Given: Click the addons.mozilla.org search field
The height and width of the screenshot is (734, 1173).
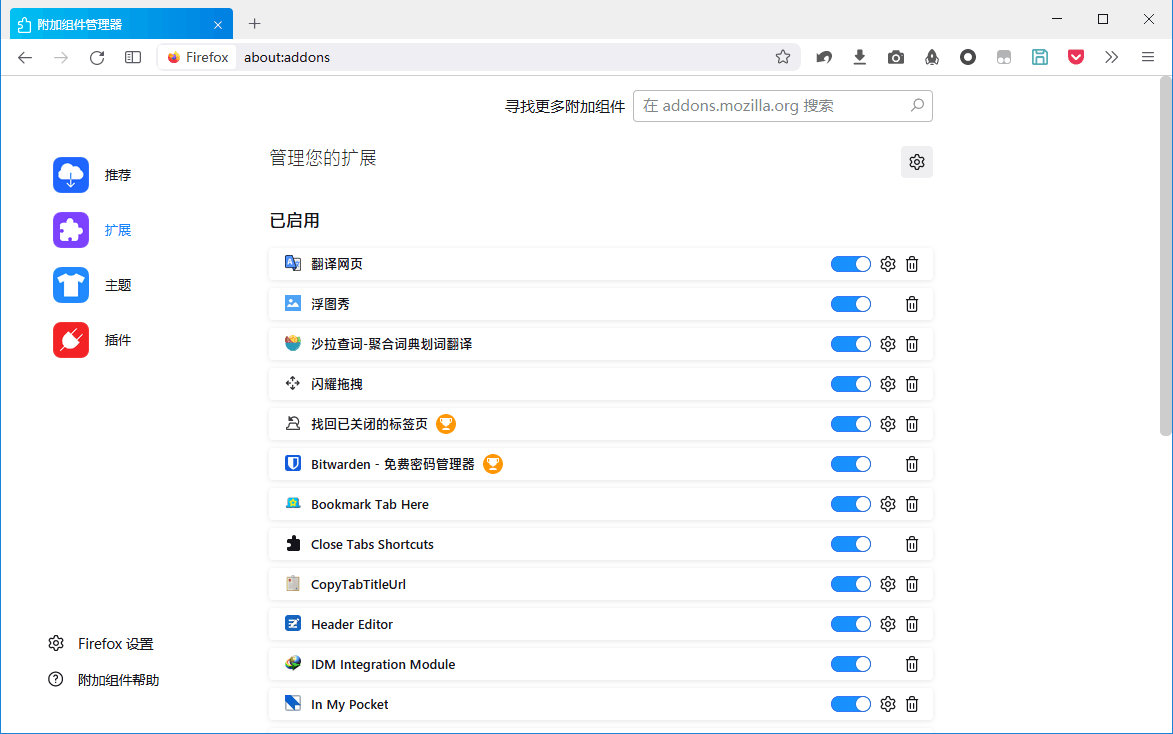Looking at the screenshot, I should [x=782, y=106].
